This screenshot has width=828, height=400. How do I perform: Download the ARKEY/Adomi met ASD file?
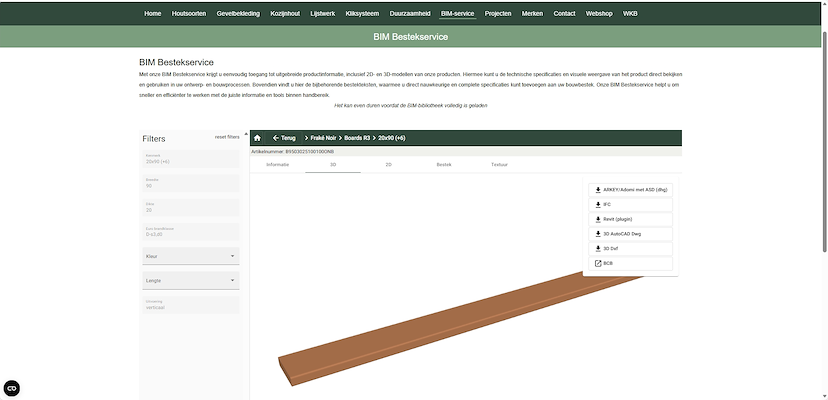click(629, 189)
